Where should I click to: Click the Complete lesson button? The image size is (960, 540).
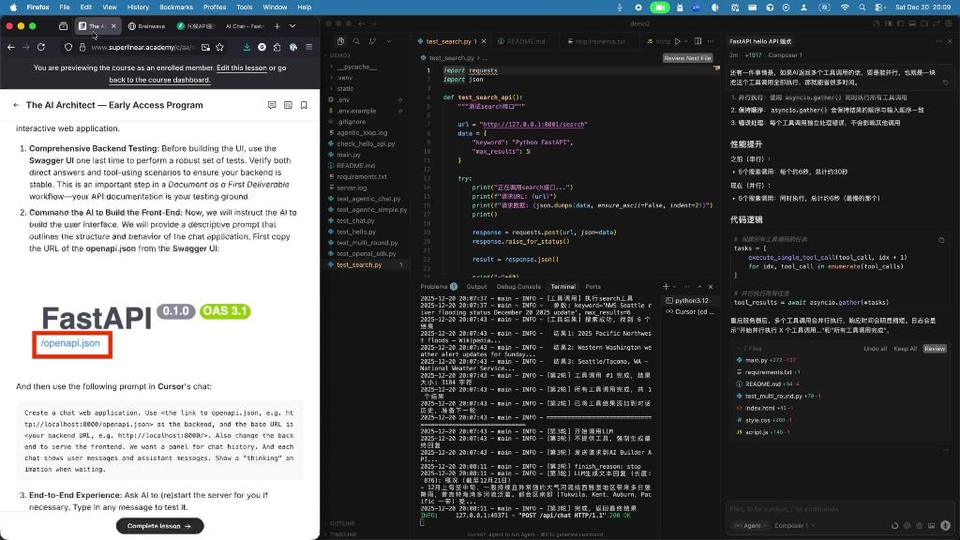point(160,526)
